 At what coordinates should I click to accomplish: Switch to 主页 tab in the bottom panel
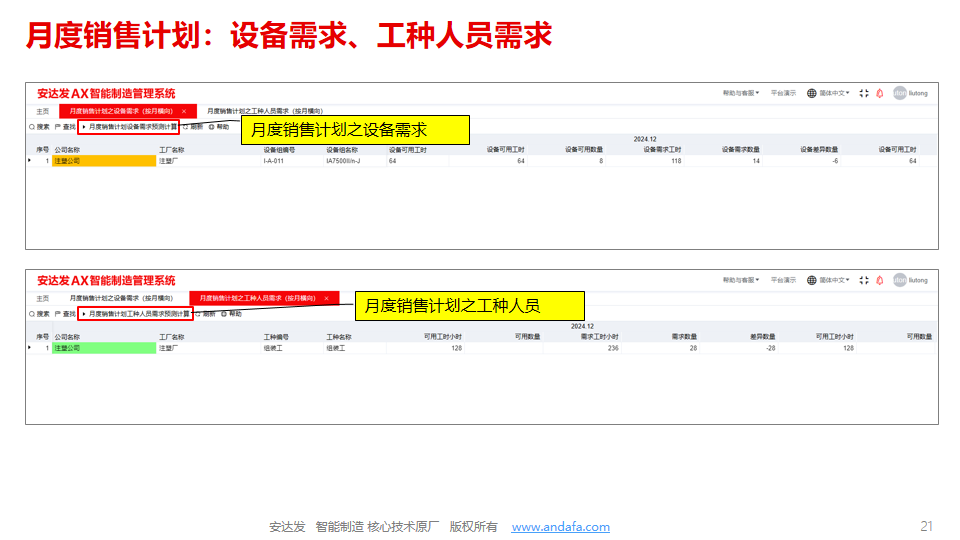(42, 298)
